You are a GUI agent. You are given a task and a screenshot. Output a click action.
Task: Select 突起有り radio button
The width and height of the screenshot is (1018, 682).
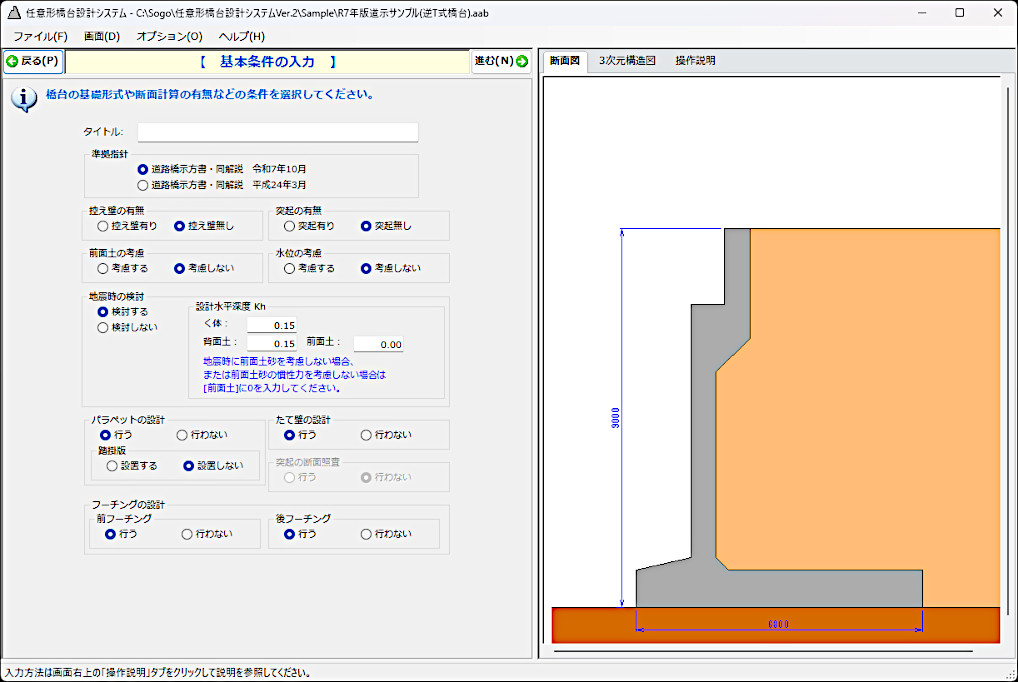[x=290, y=226]
